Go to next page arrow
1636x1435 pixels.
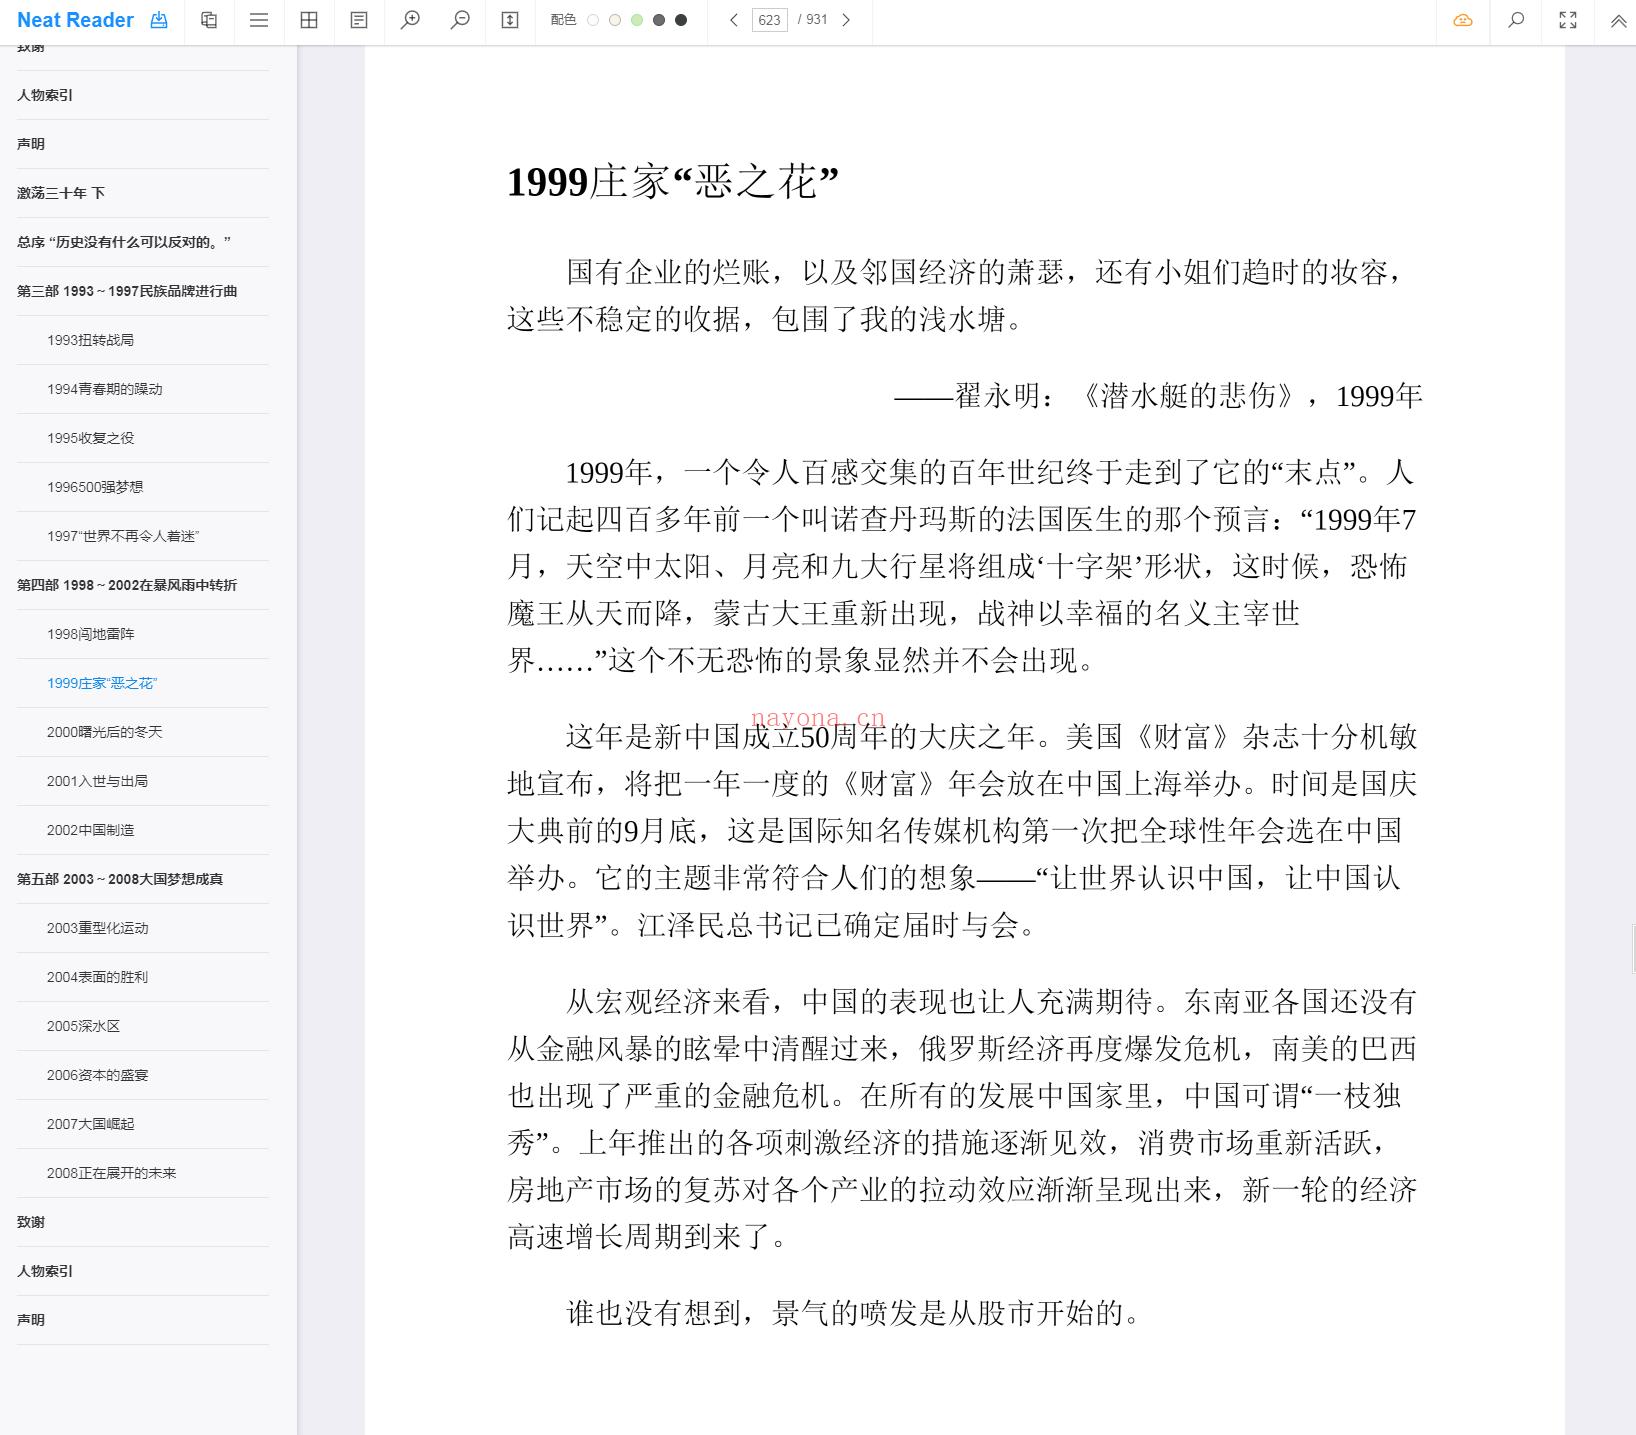[846, 20]
